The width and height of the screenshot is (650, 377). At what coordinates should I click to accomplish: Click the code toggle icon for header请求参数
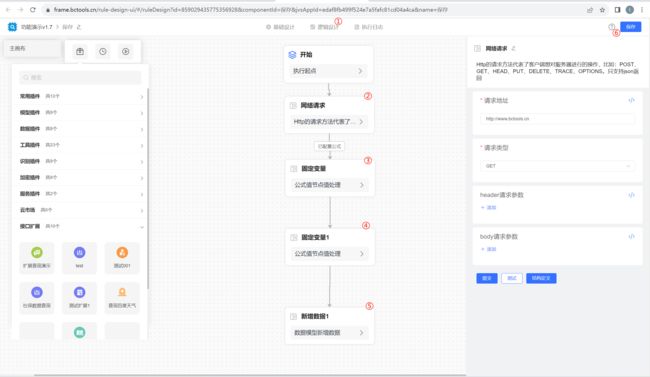click(631, 195)
